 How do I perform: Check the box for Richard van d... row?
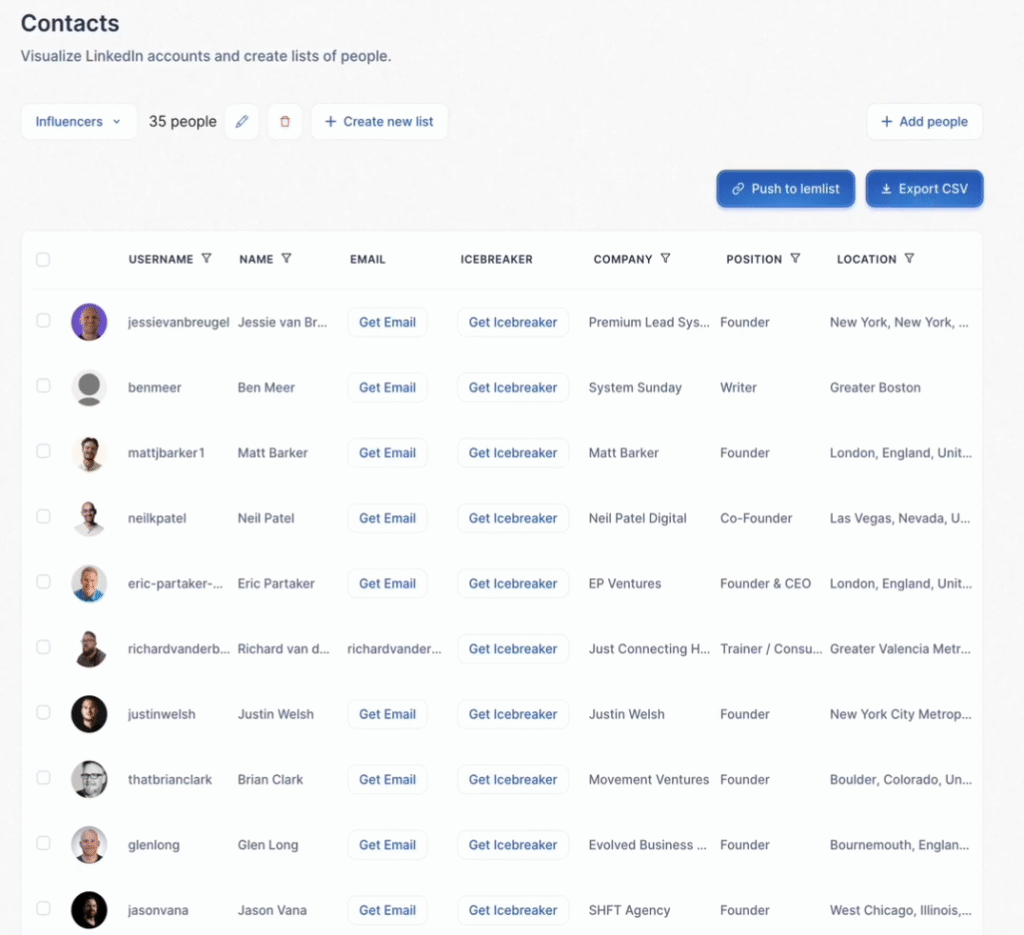43,647
